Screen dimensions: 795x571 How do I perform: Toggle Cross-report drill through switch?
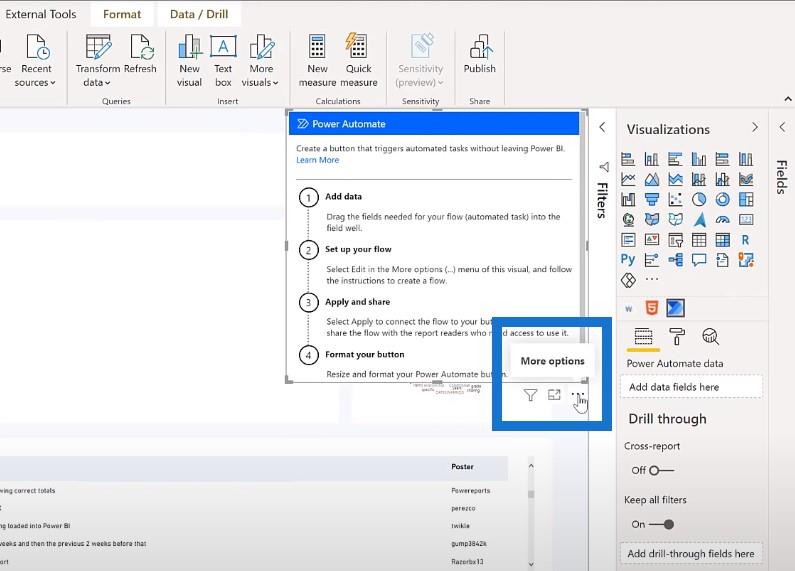click(661, 471)
